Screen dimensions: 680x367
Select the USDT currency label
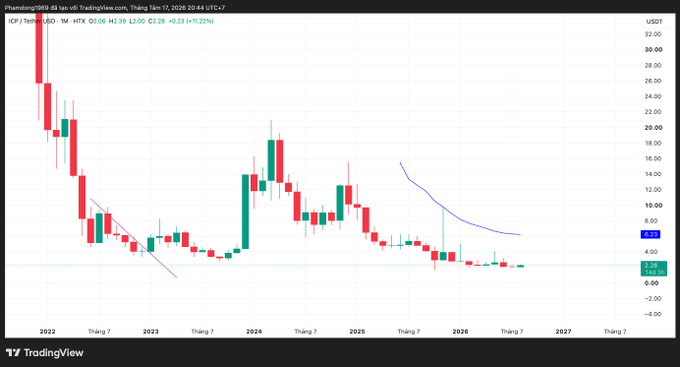pyautogui.click(x=654, y=21)
